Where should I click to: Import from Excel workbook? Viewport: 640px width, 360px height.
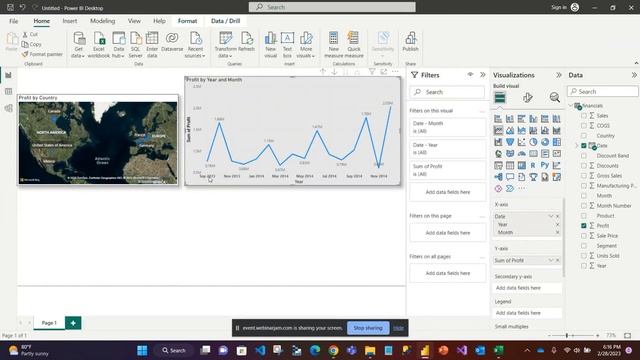pyautogui.click(x=99, y=45)
